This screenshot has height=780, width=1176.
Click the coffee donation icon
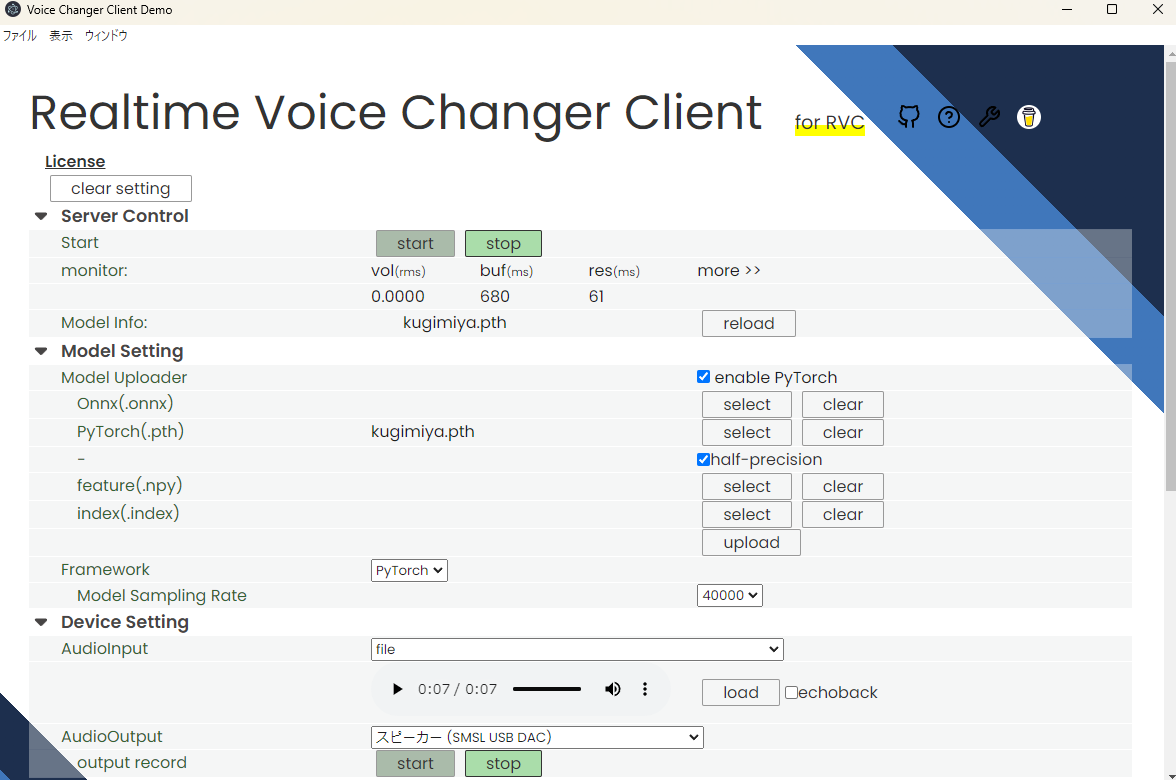1028,117
